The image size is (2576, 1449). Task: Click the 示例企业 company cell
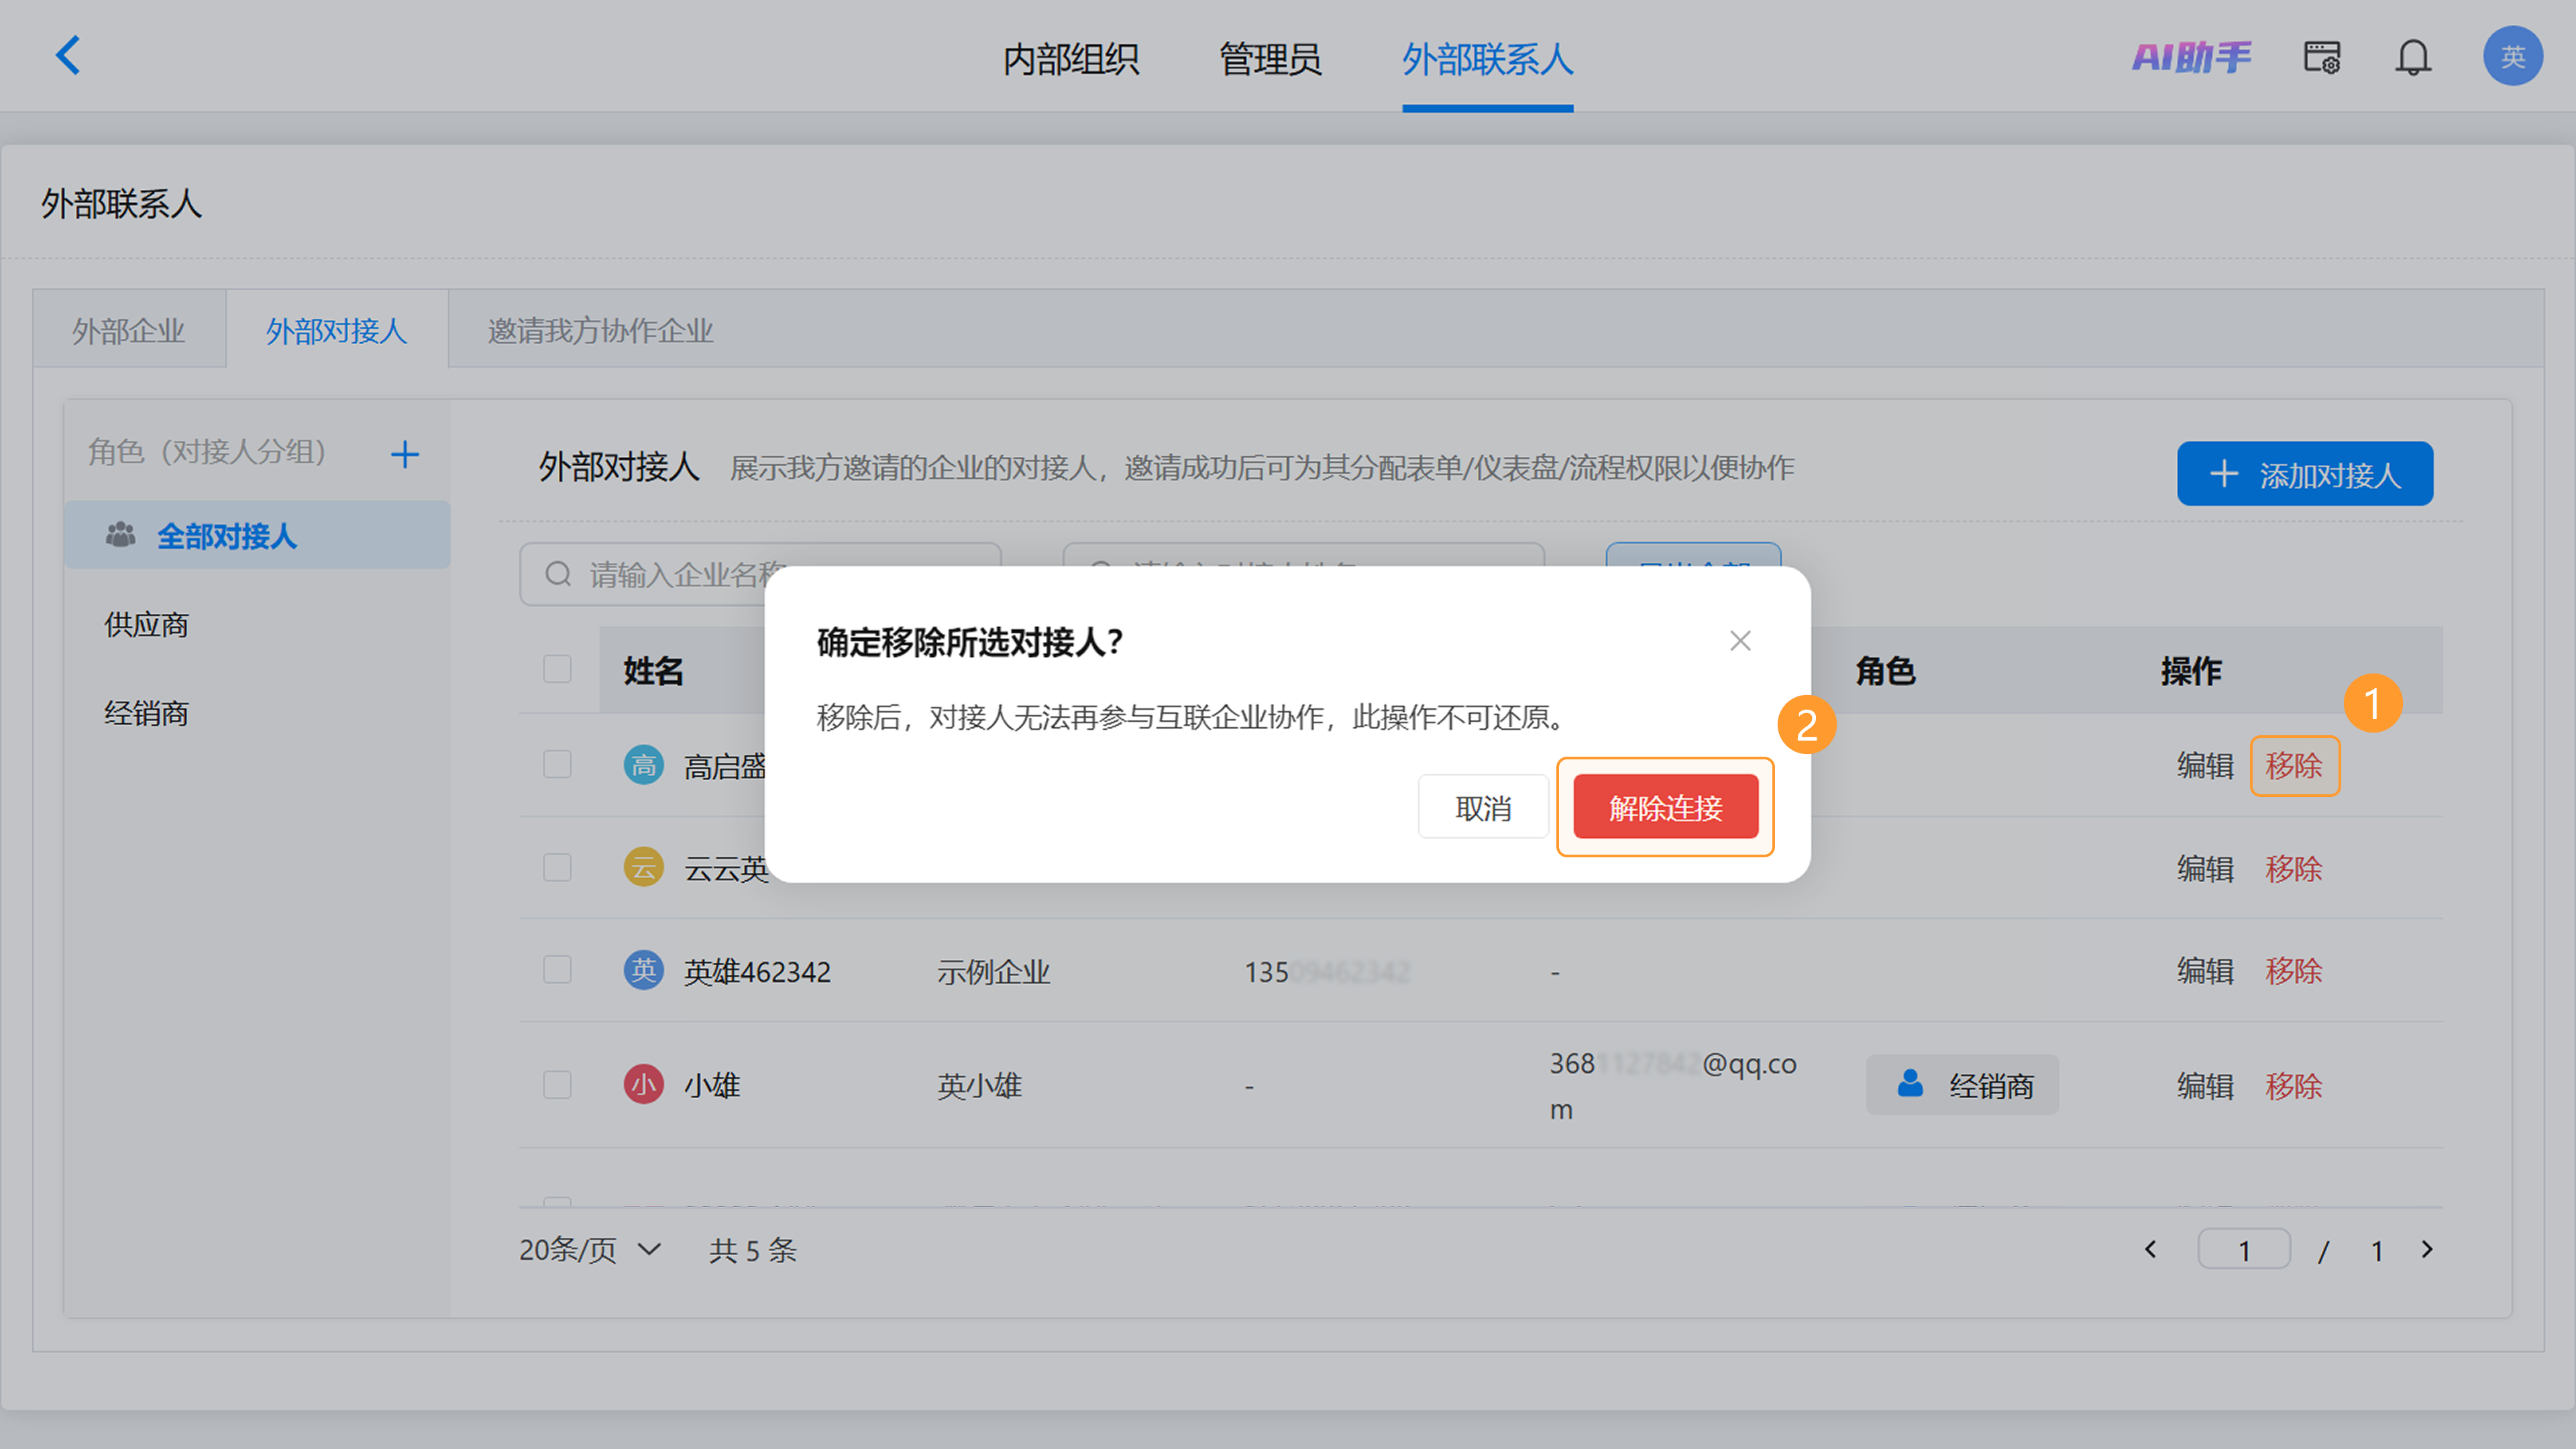[993, 972]
